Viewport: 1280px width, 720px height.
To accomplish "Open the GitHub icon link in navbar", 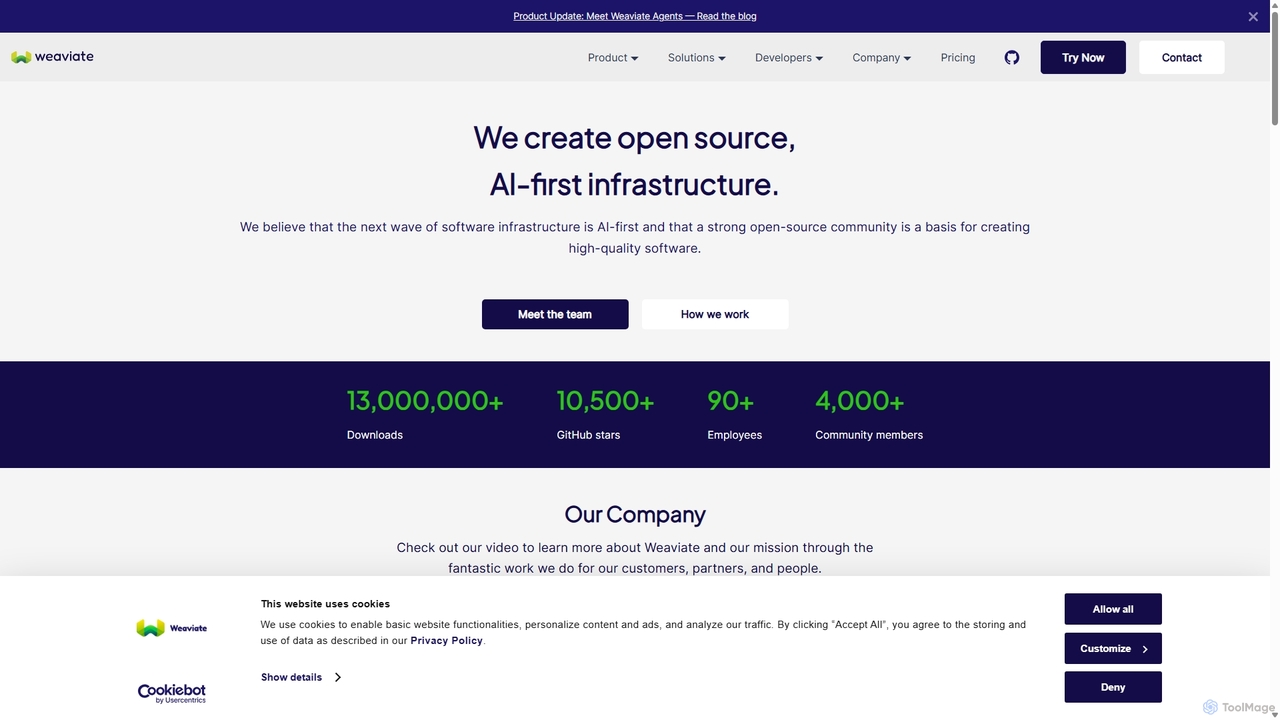I will [1012, 57].
